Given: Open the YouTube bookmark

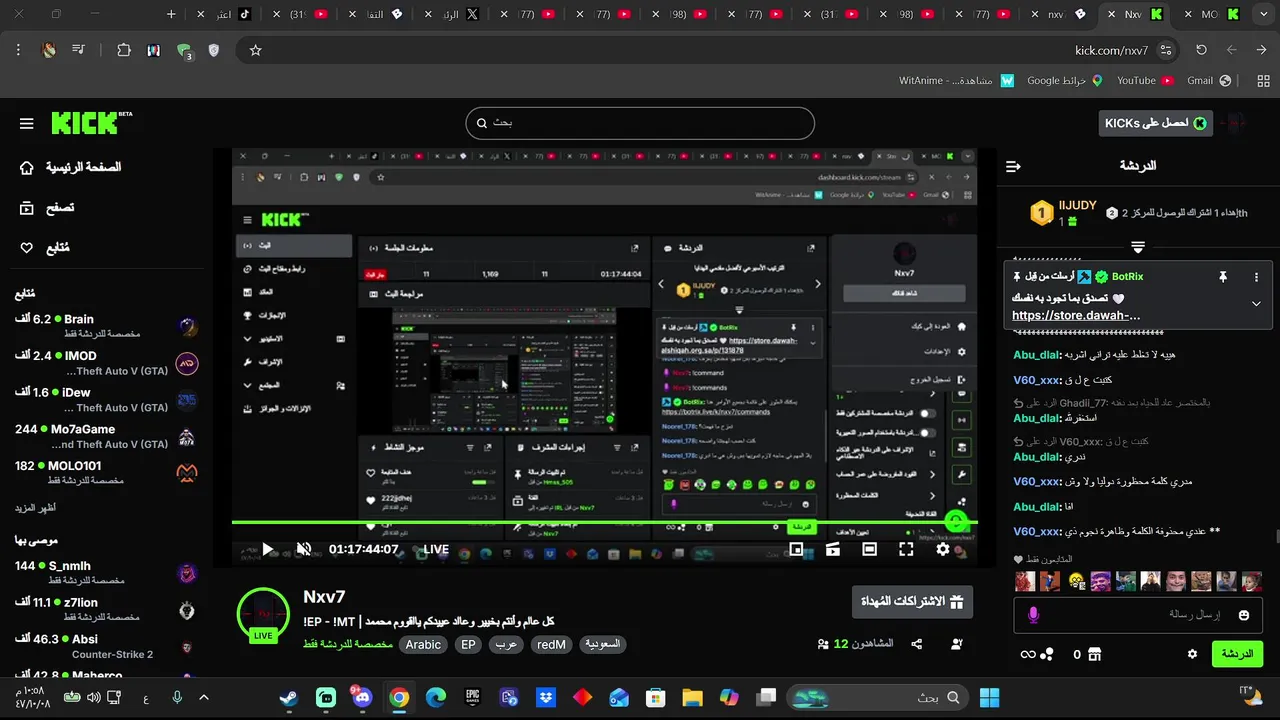Looking at the screenshot, I should click(1144, 80).
